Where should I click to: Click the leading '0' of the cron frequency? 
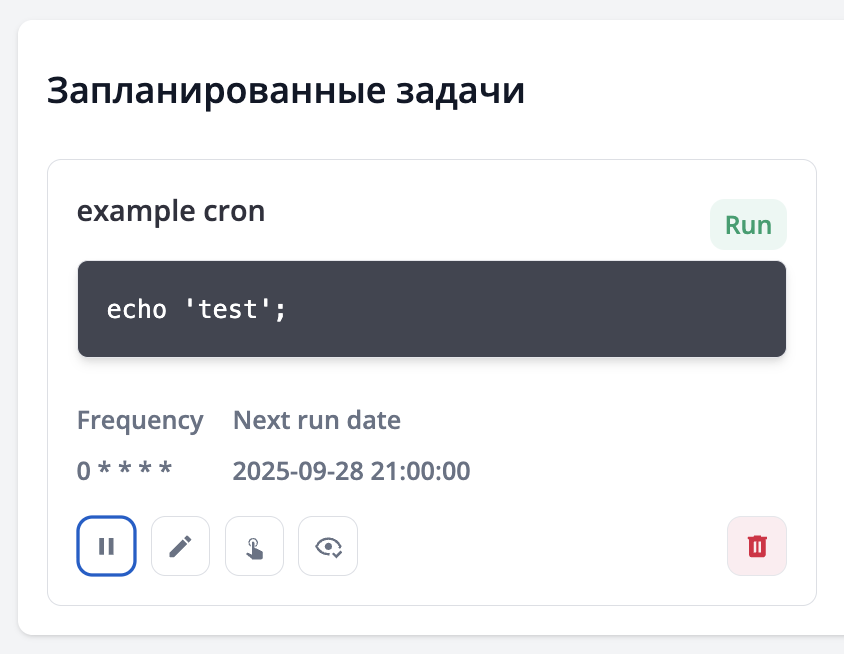coord(83,470)
